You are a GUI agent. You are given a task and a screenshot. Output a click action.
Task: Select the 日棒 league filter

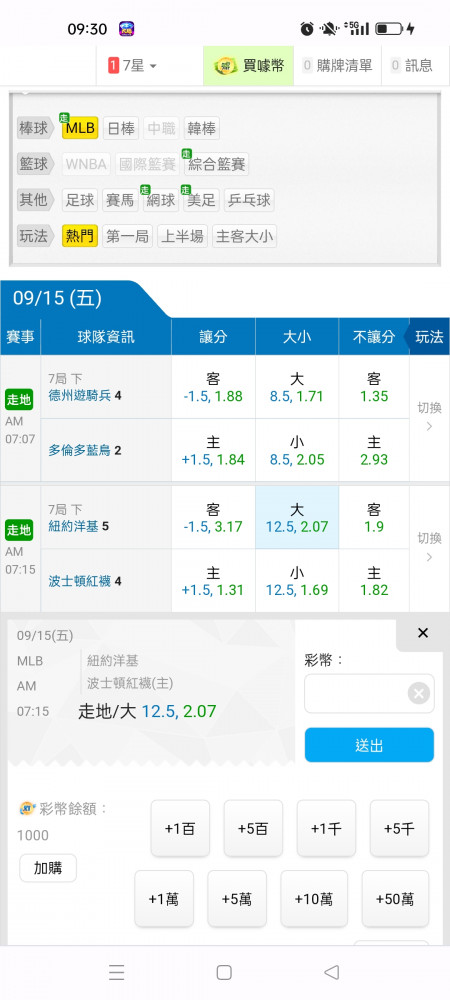pos(120,129)
